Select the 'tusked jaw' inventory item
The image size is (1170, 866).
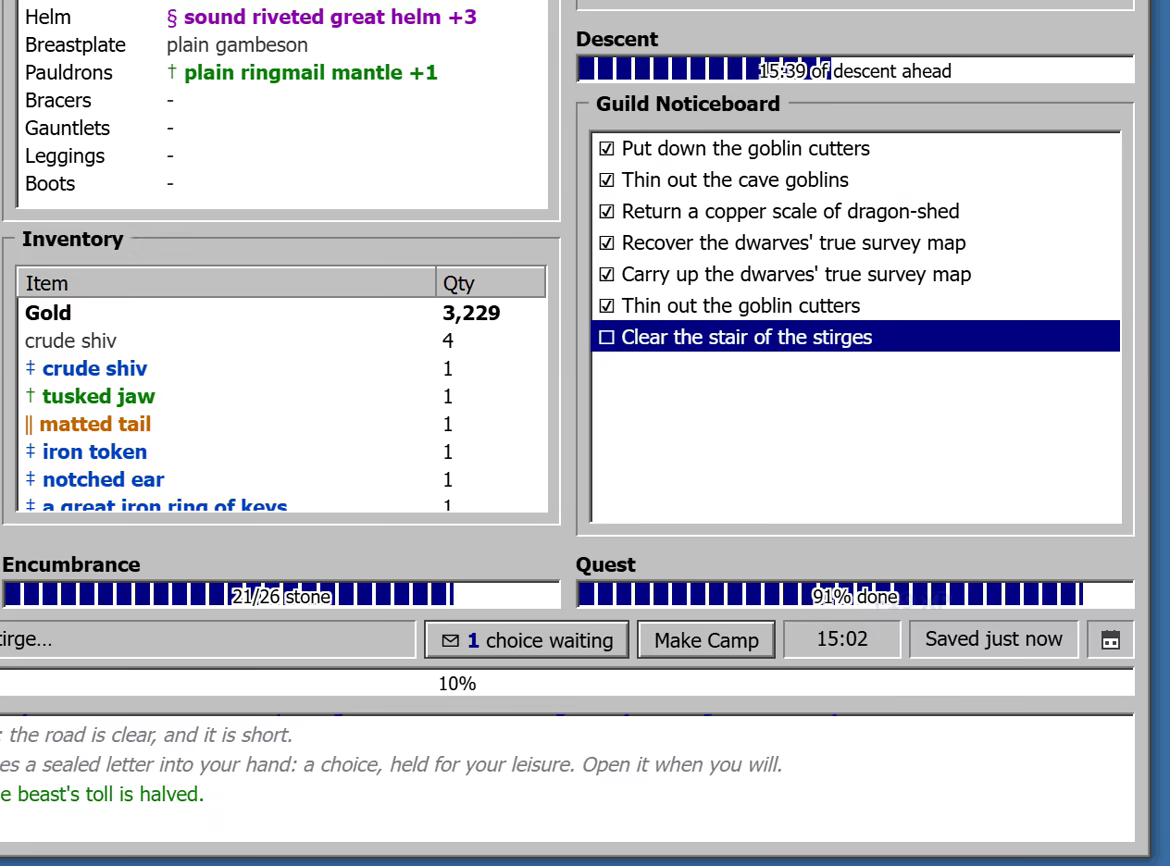pyautogui.click(x=282, y=395)
